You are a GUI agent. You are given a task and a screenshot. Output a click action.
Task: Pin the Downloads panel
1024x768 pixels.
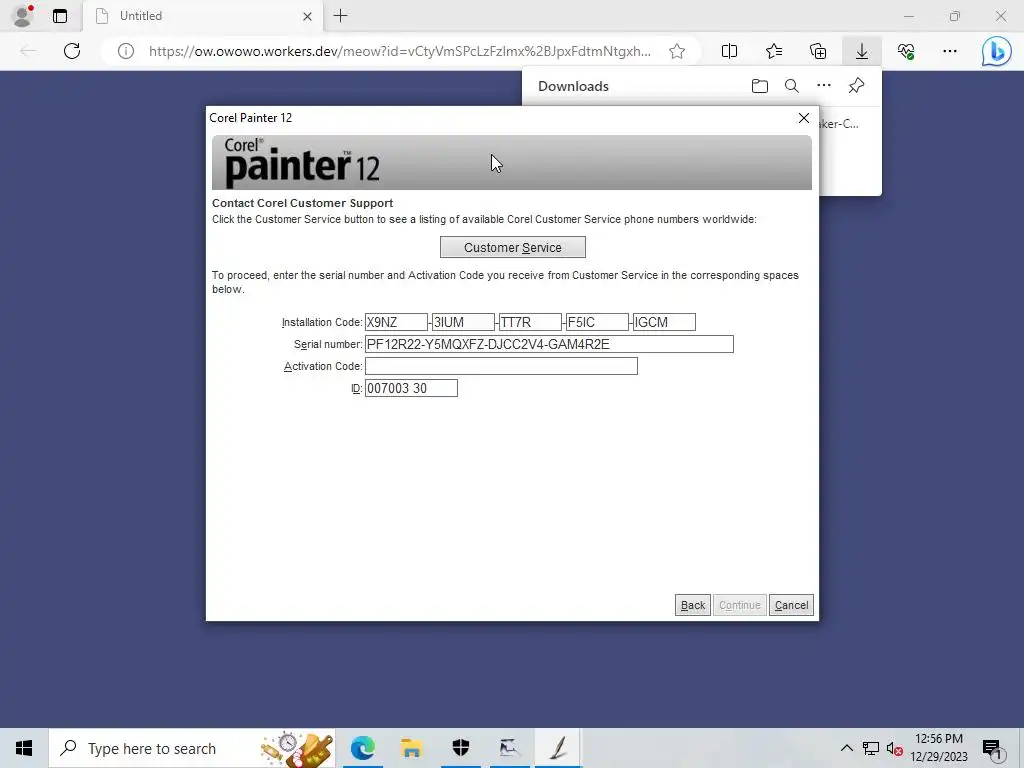click(x=856, y=86)
